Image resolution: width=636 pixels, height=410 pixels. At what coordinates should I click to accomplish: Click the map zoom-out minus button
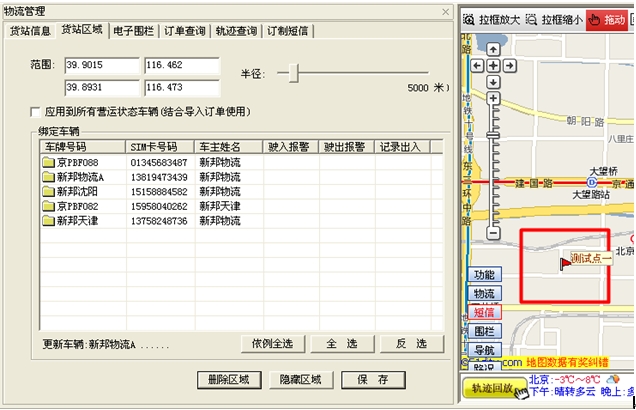pos(492,233)
